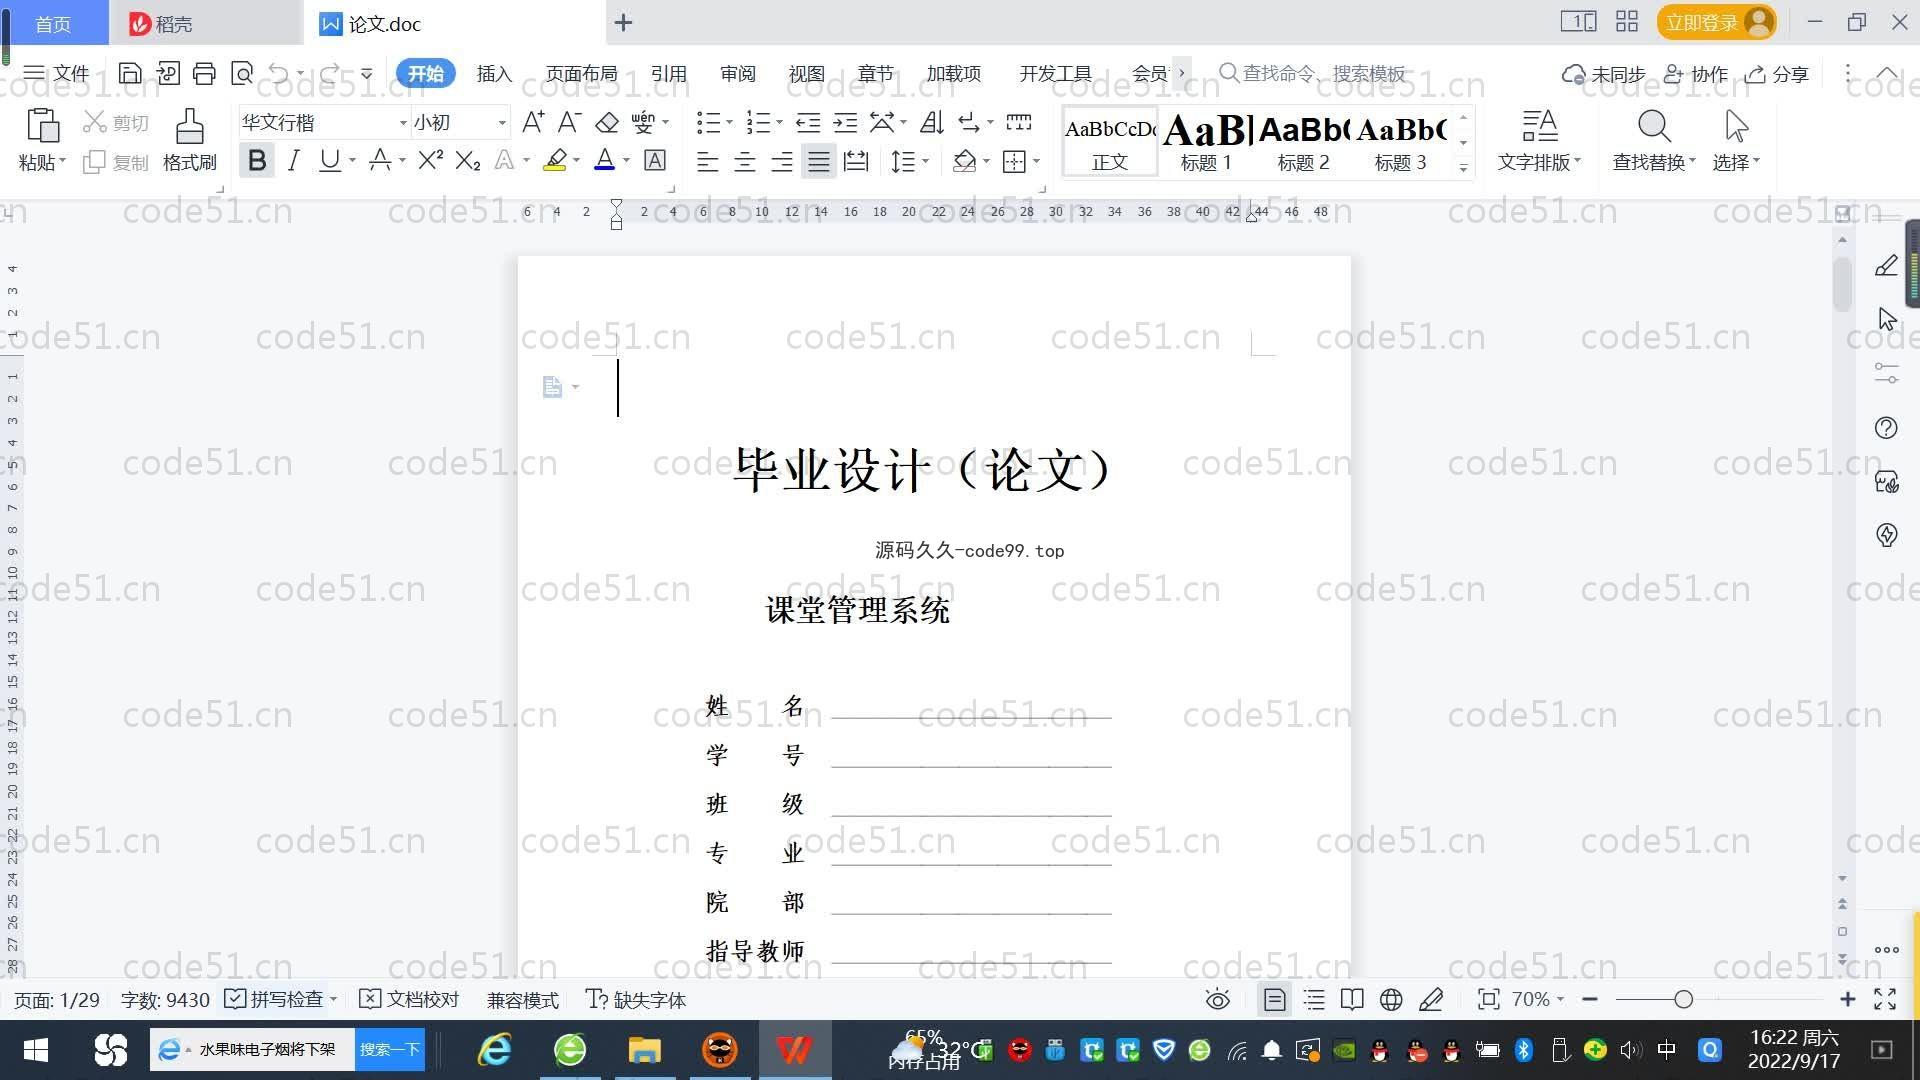
Task: Click the 分享 share button
Action: coord(1777,74)
